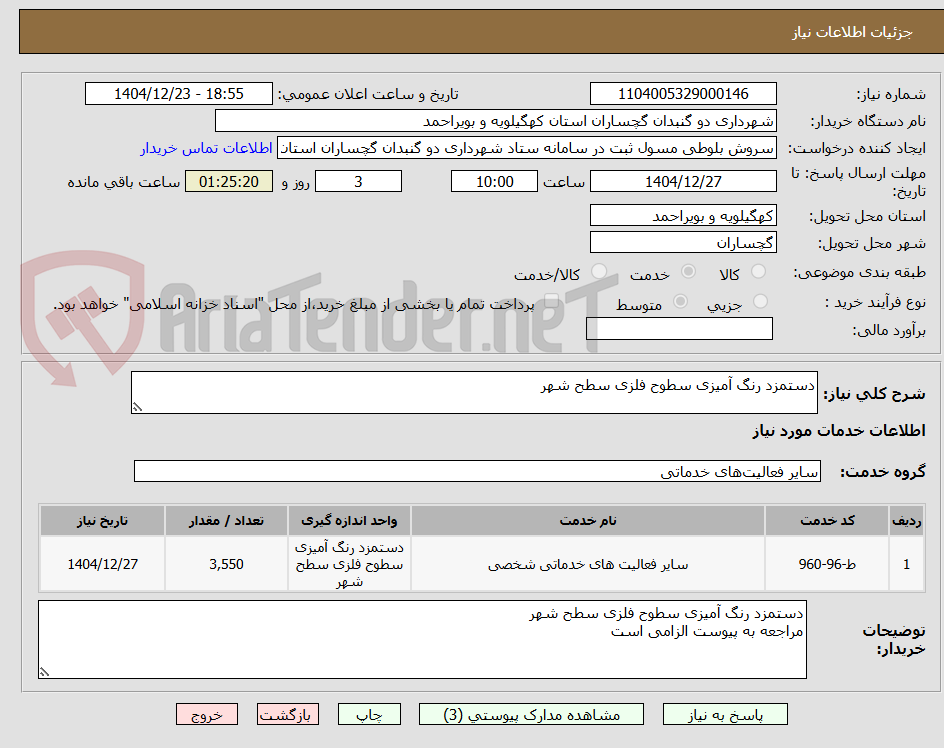The width and height of the screenshot is (944, 748).
Task: Click the واحد اندازه گیری column header
Action: click(x=349, y=520)
